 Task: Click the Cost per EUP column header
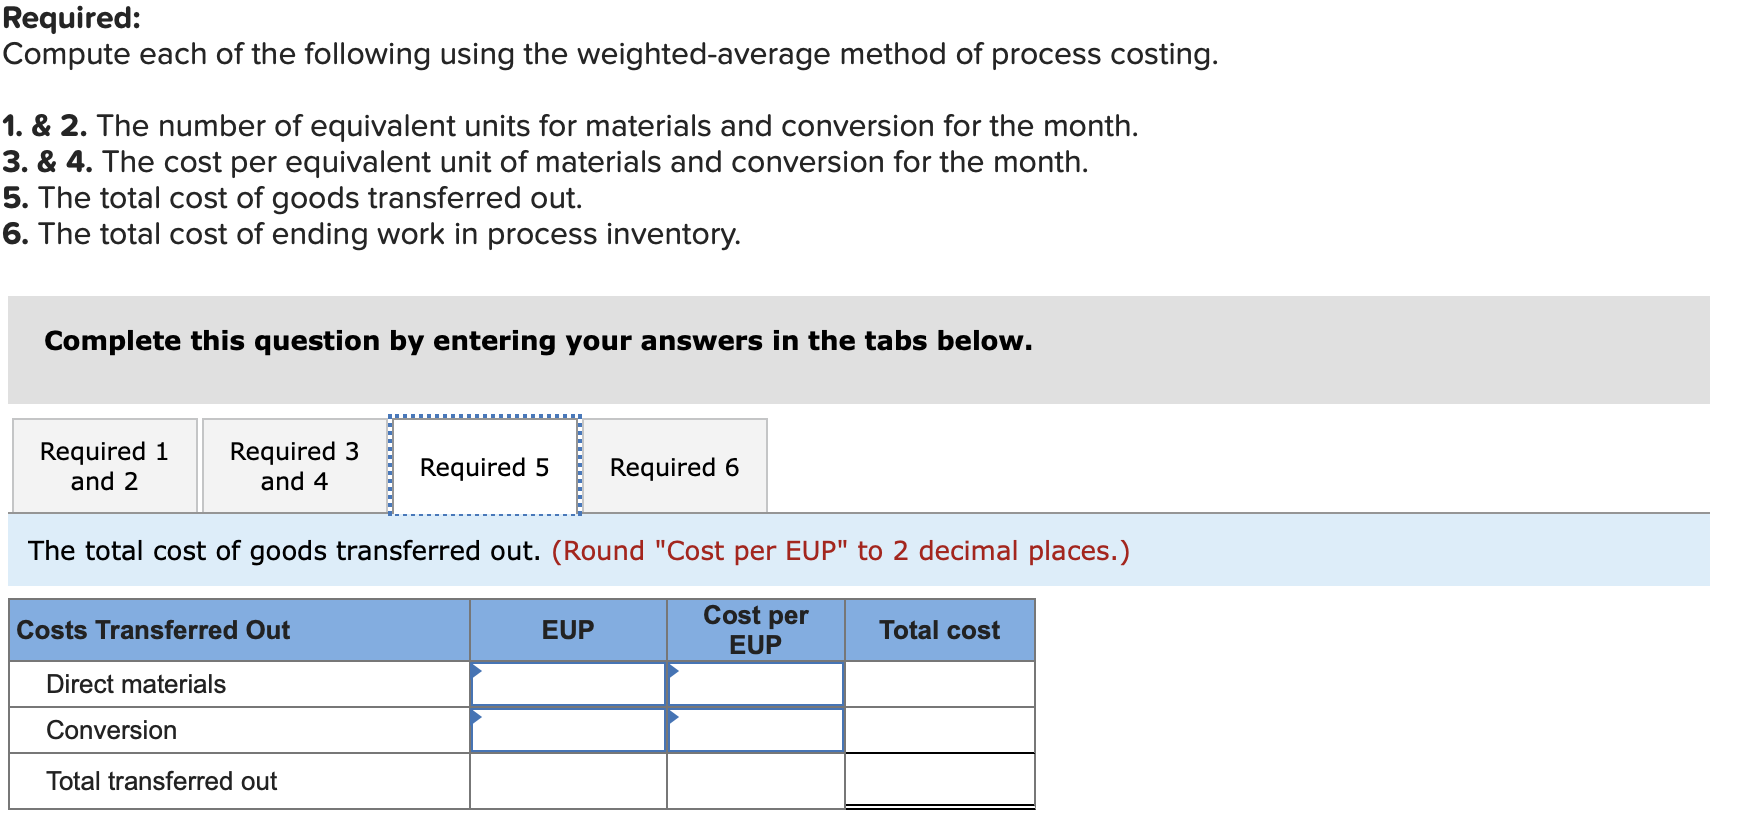756,629
